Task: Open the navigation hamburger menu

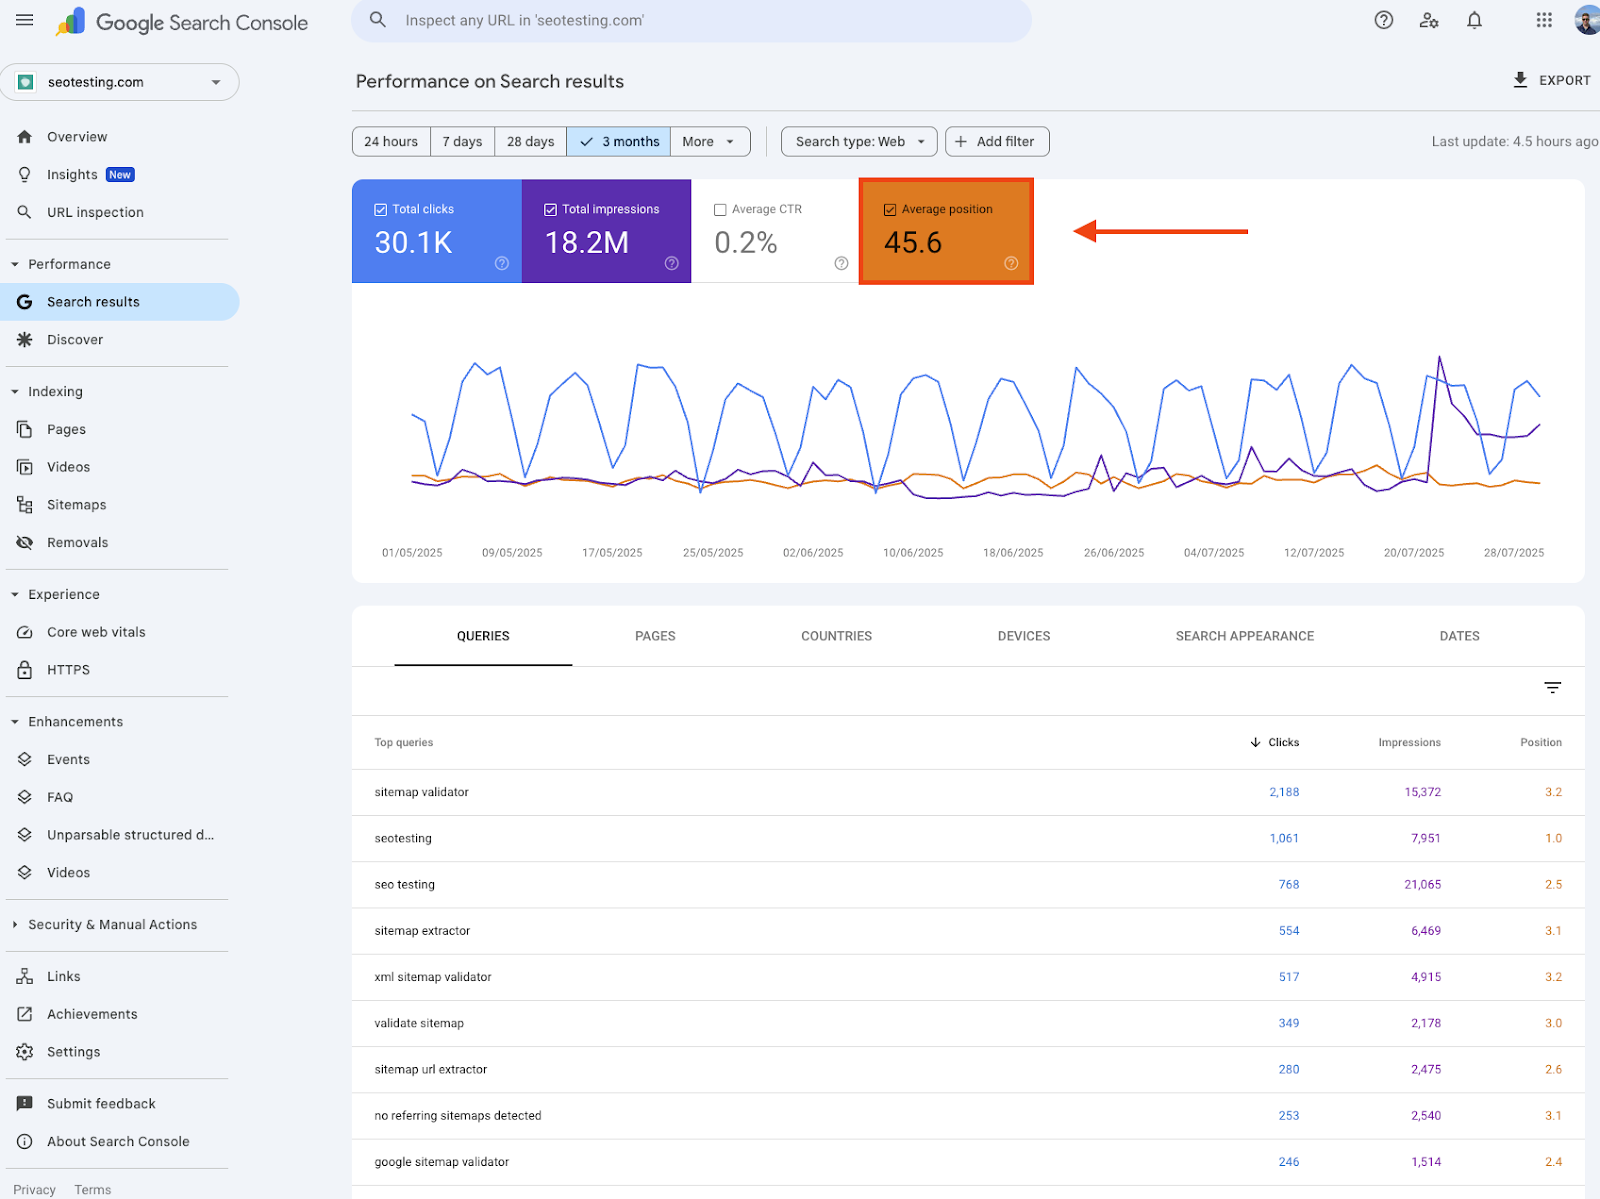Action: tap(24, 20)
